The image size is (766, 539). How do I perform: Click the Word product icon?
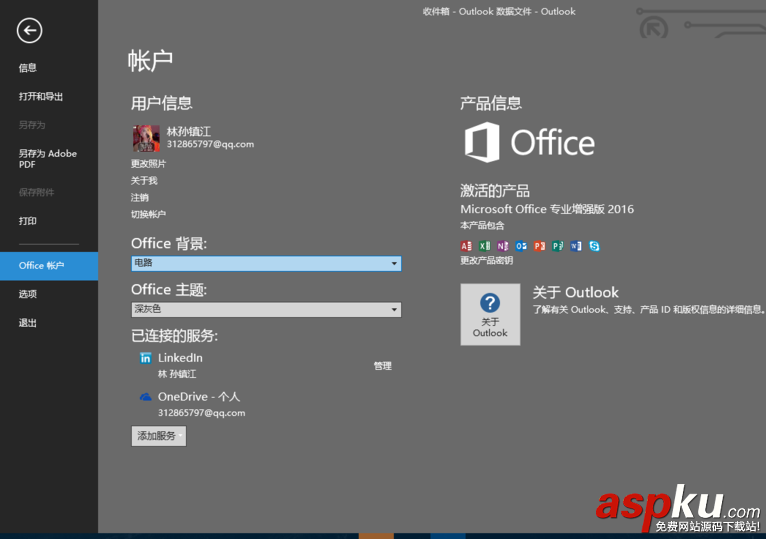point(576,246)
